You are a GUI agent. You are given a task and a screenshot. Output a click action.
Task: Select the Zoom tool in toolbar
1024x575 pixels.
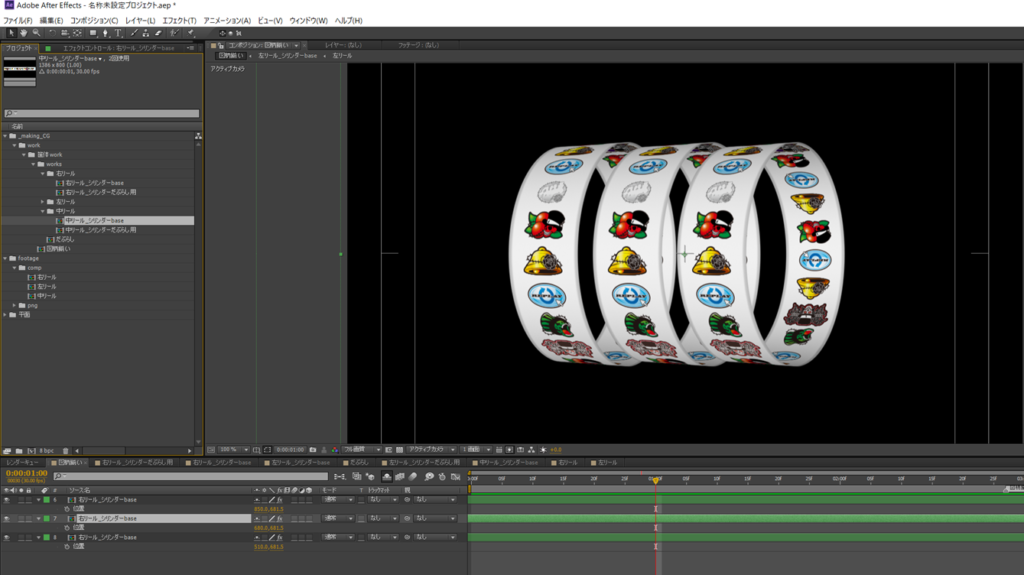37,33
